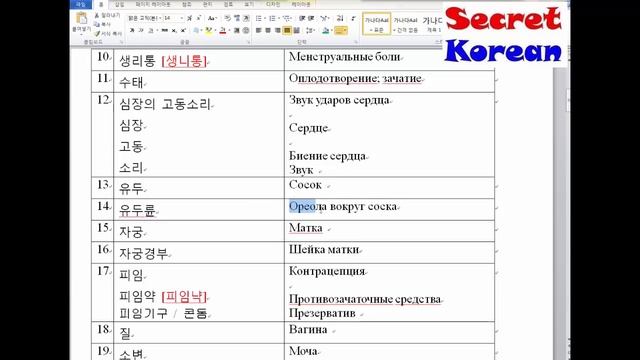640x360 pixels.
Task: Click the Copy (복사) button
Action: [x=102, y=24]
